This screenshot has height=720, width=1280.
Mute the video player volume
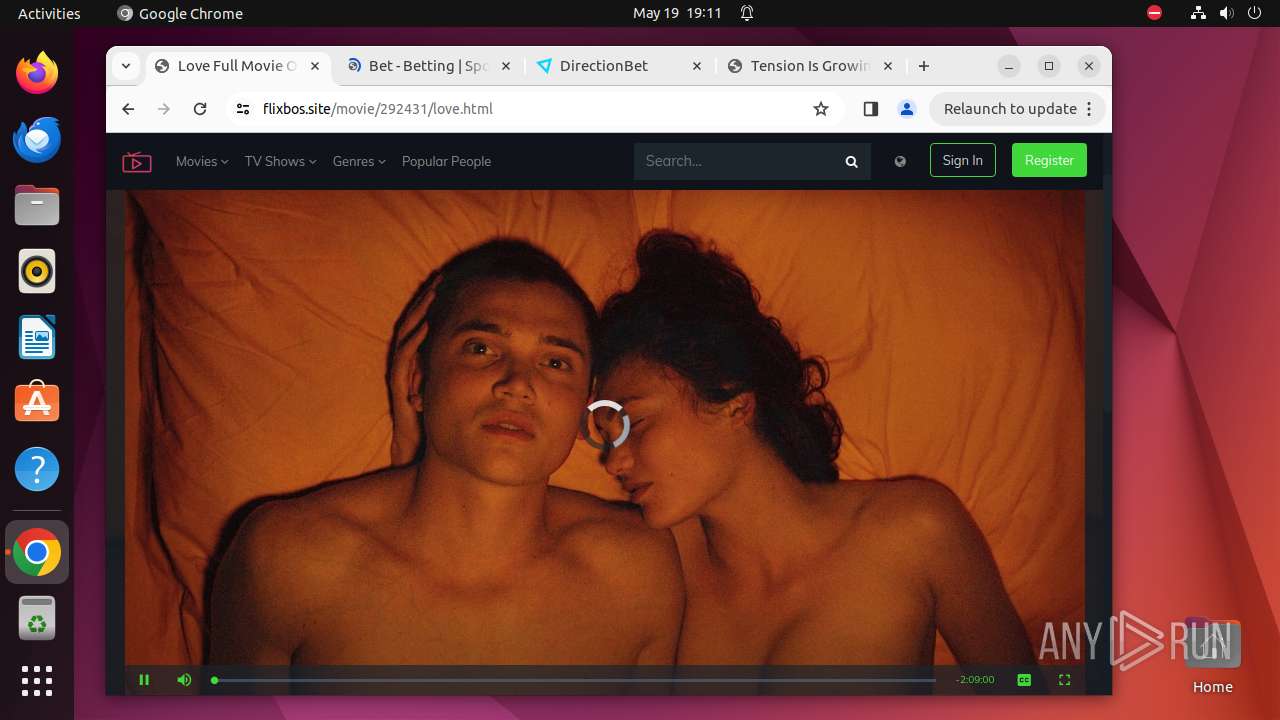point(184,680)
